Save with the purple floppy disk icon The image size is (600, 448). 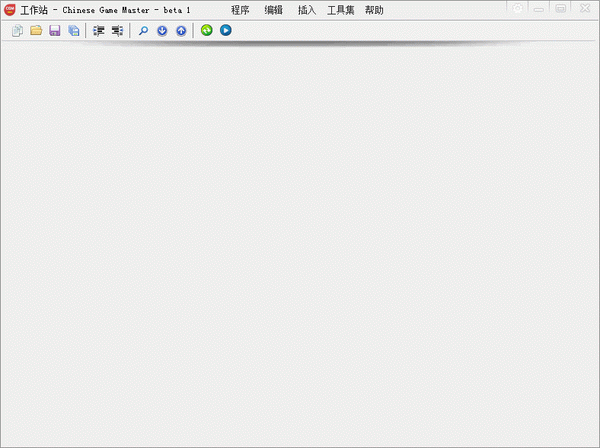coord(55,31)
